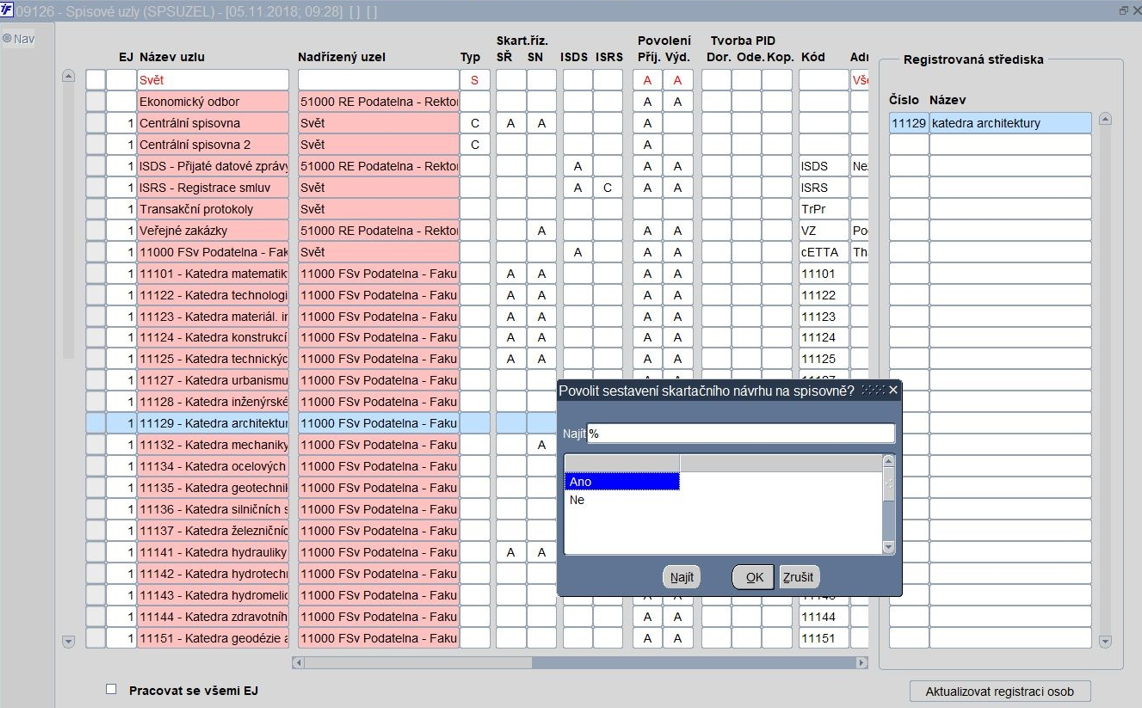Select the row Centrální spisovna 2
1142x708 pixels.
click(x=213, y=144)
